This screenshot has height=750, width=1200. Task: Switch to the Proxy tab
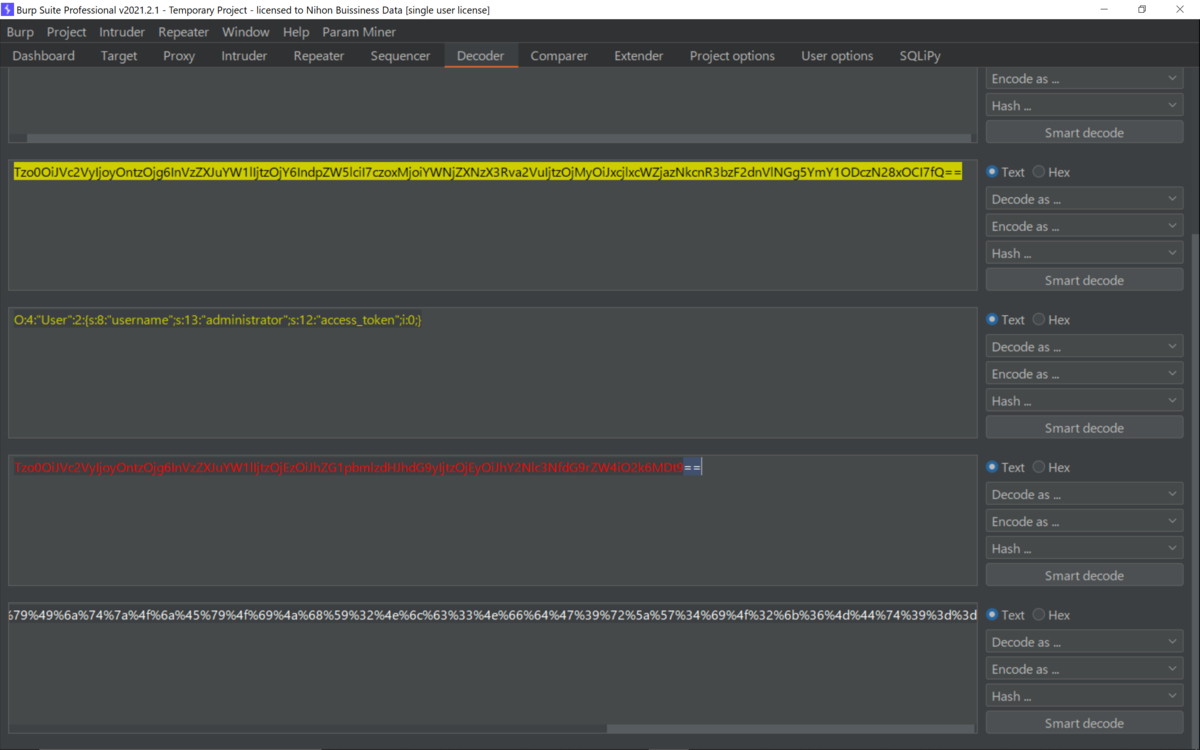coord(179,56)
